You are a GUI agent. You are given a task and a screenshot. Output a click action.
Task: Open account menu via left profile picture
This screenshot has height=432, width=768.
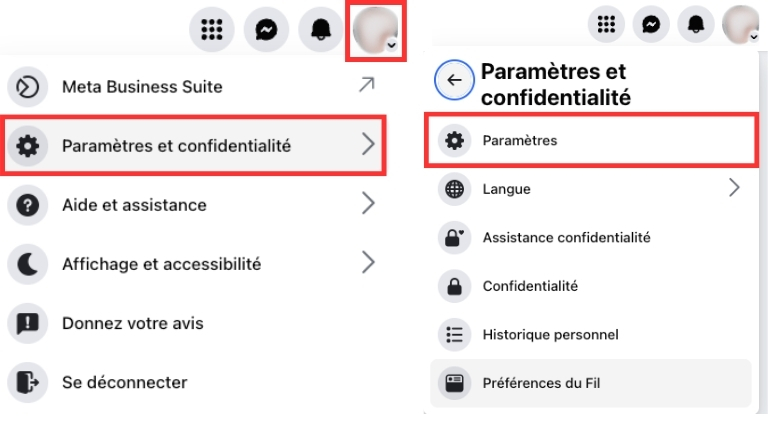(x=375, y=30)
